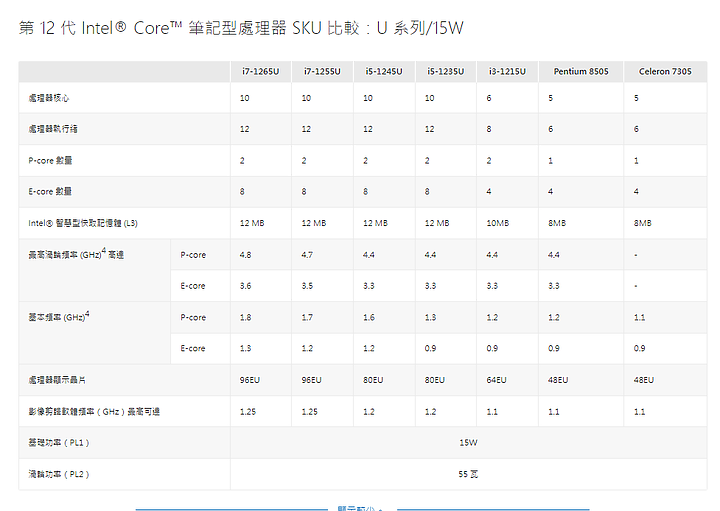The height and width of the screenshot is (511, 720).
Task: Click the 55 瓦 value in PL2 row
Action: (468, 474)
